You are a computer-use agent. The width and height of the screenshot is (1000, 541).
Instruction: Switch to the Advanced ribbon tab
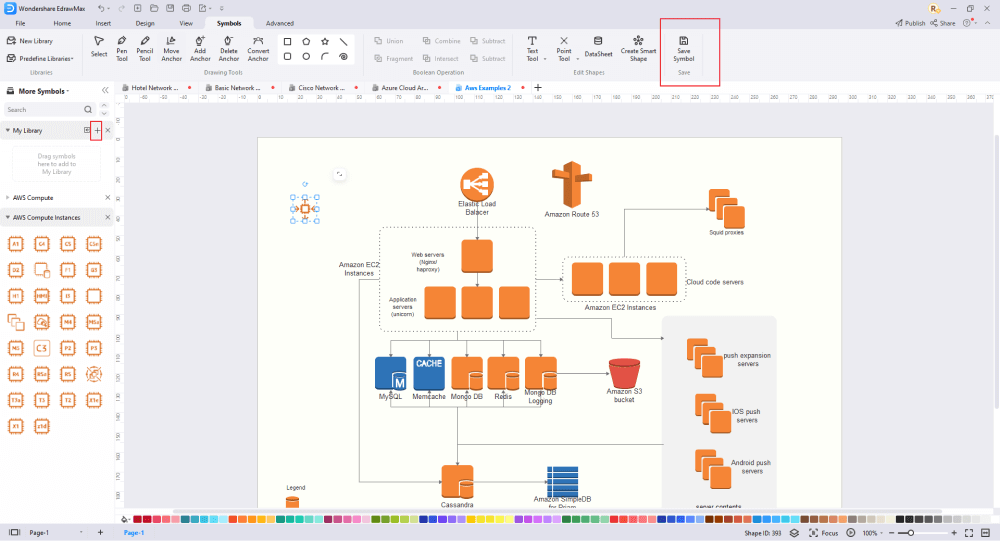(279, 23)
